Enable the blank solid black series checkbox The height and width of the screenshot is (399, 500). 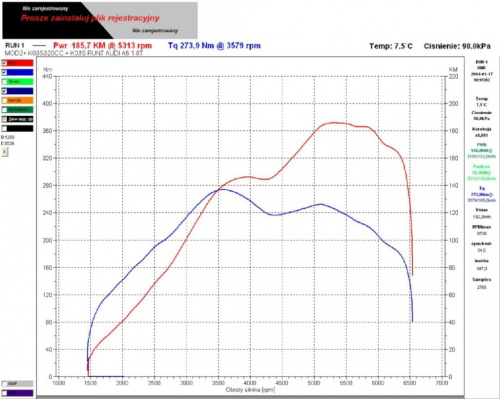point(4,128)
